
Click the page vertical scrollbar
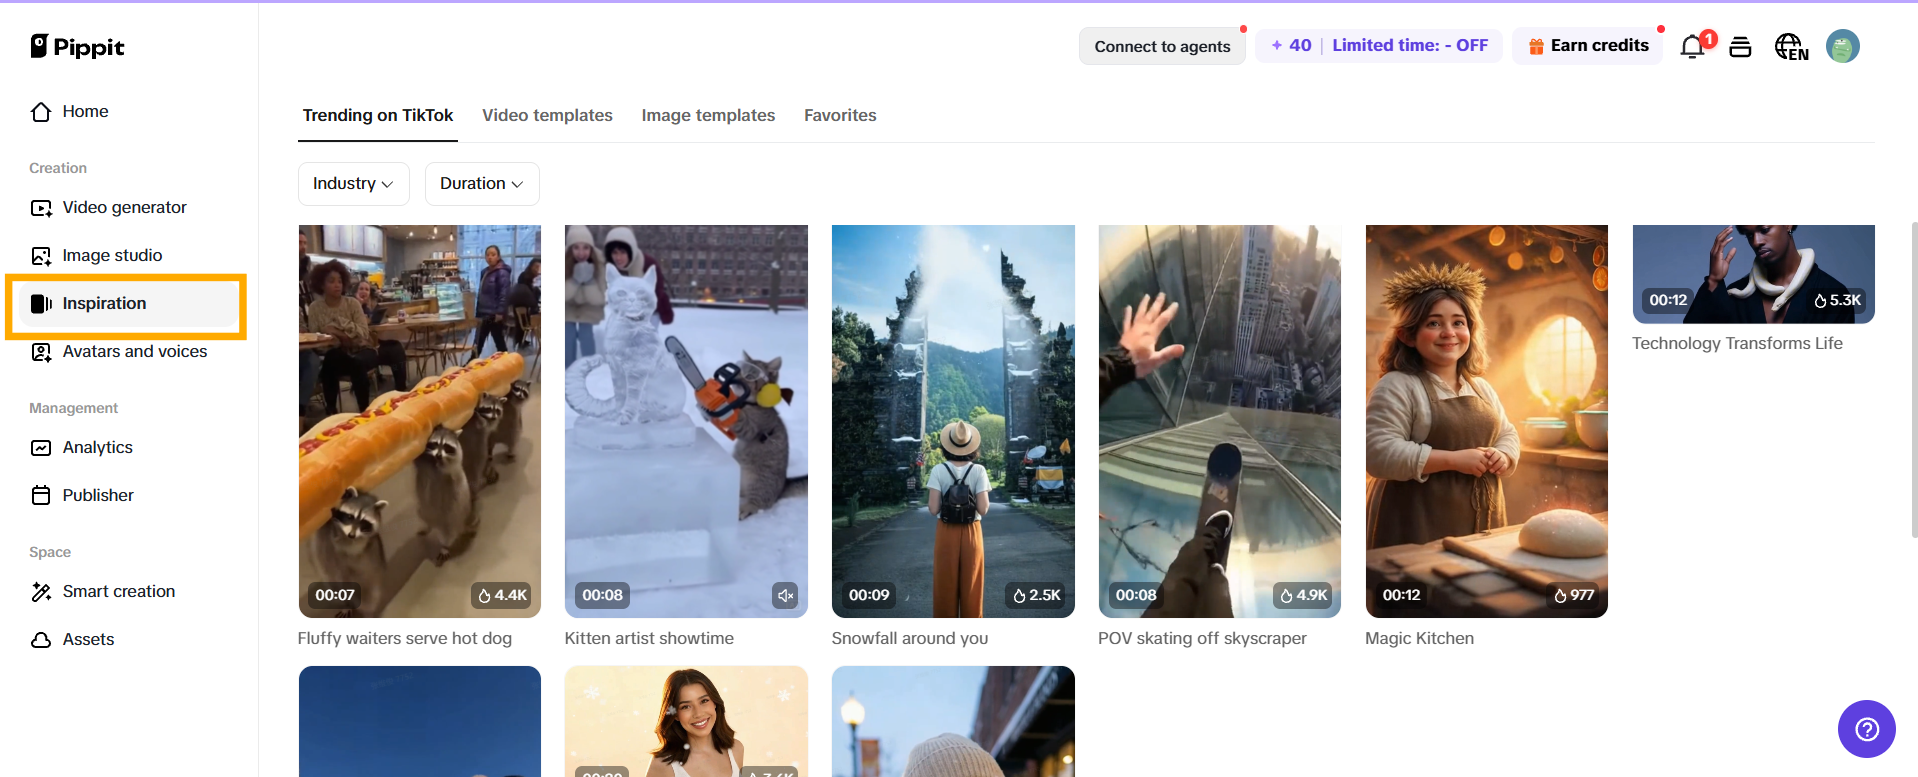click(1913, 380)
